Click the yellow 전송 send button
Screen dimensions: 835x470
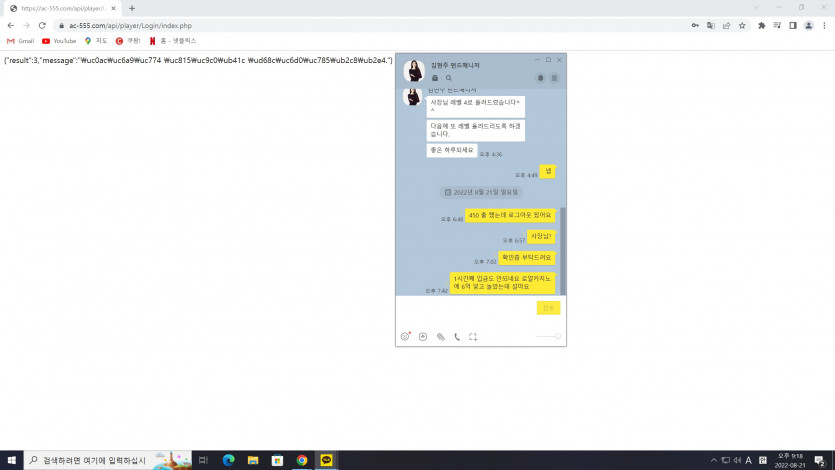click(549, 308)
